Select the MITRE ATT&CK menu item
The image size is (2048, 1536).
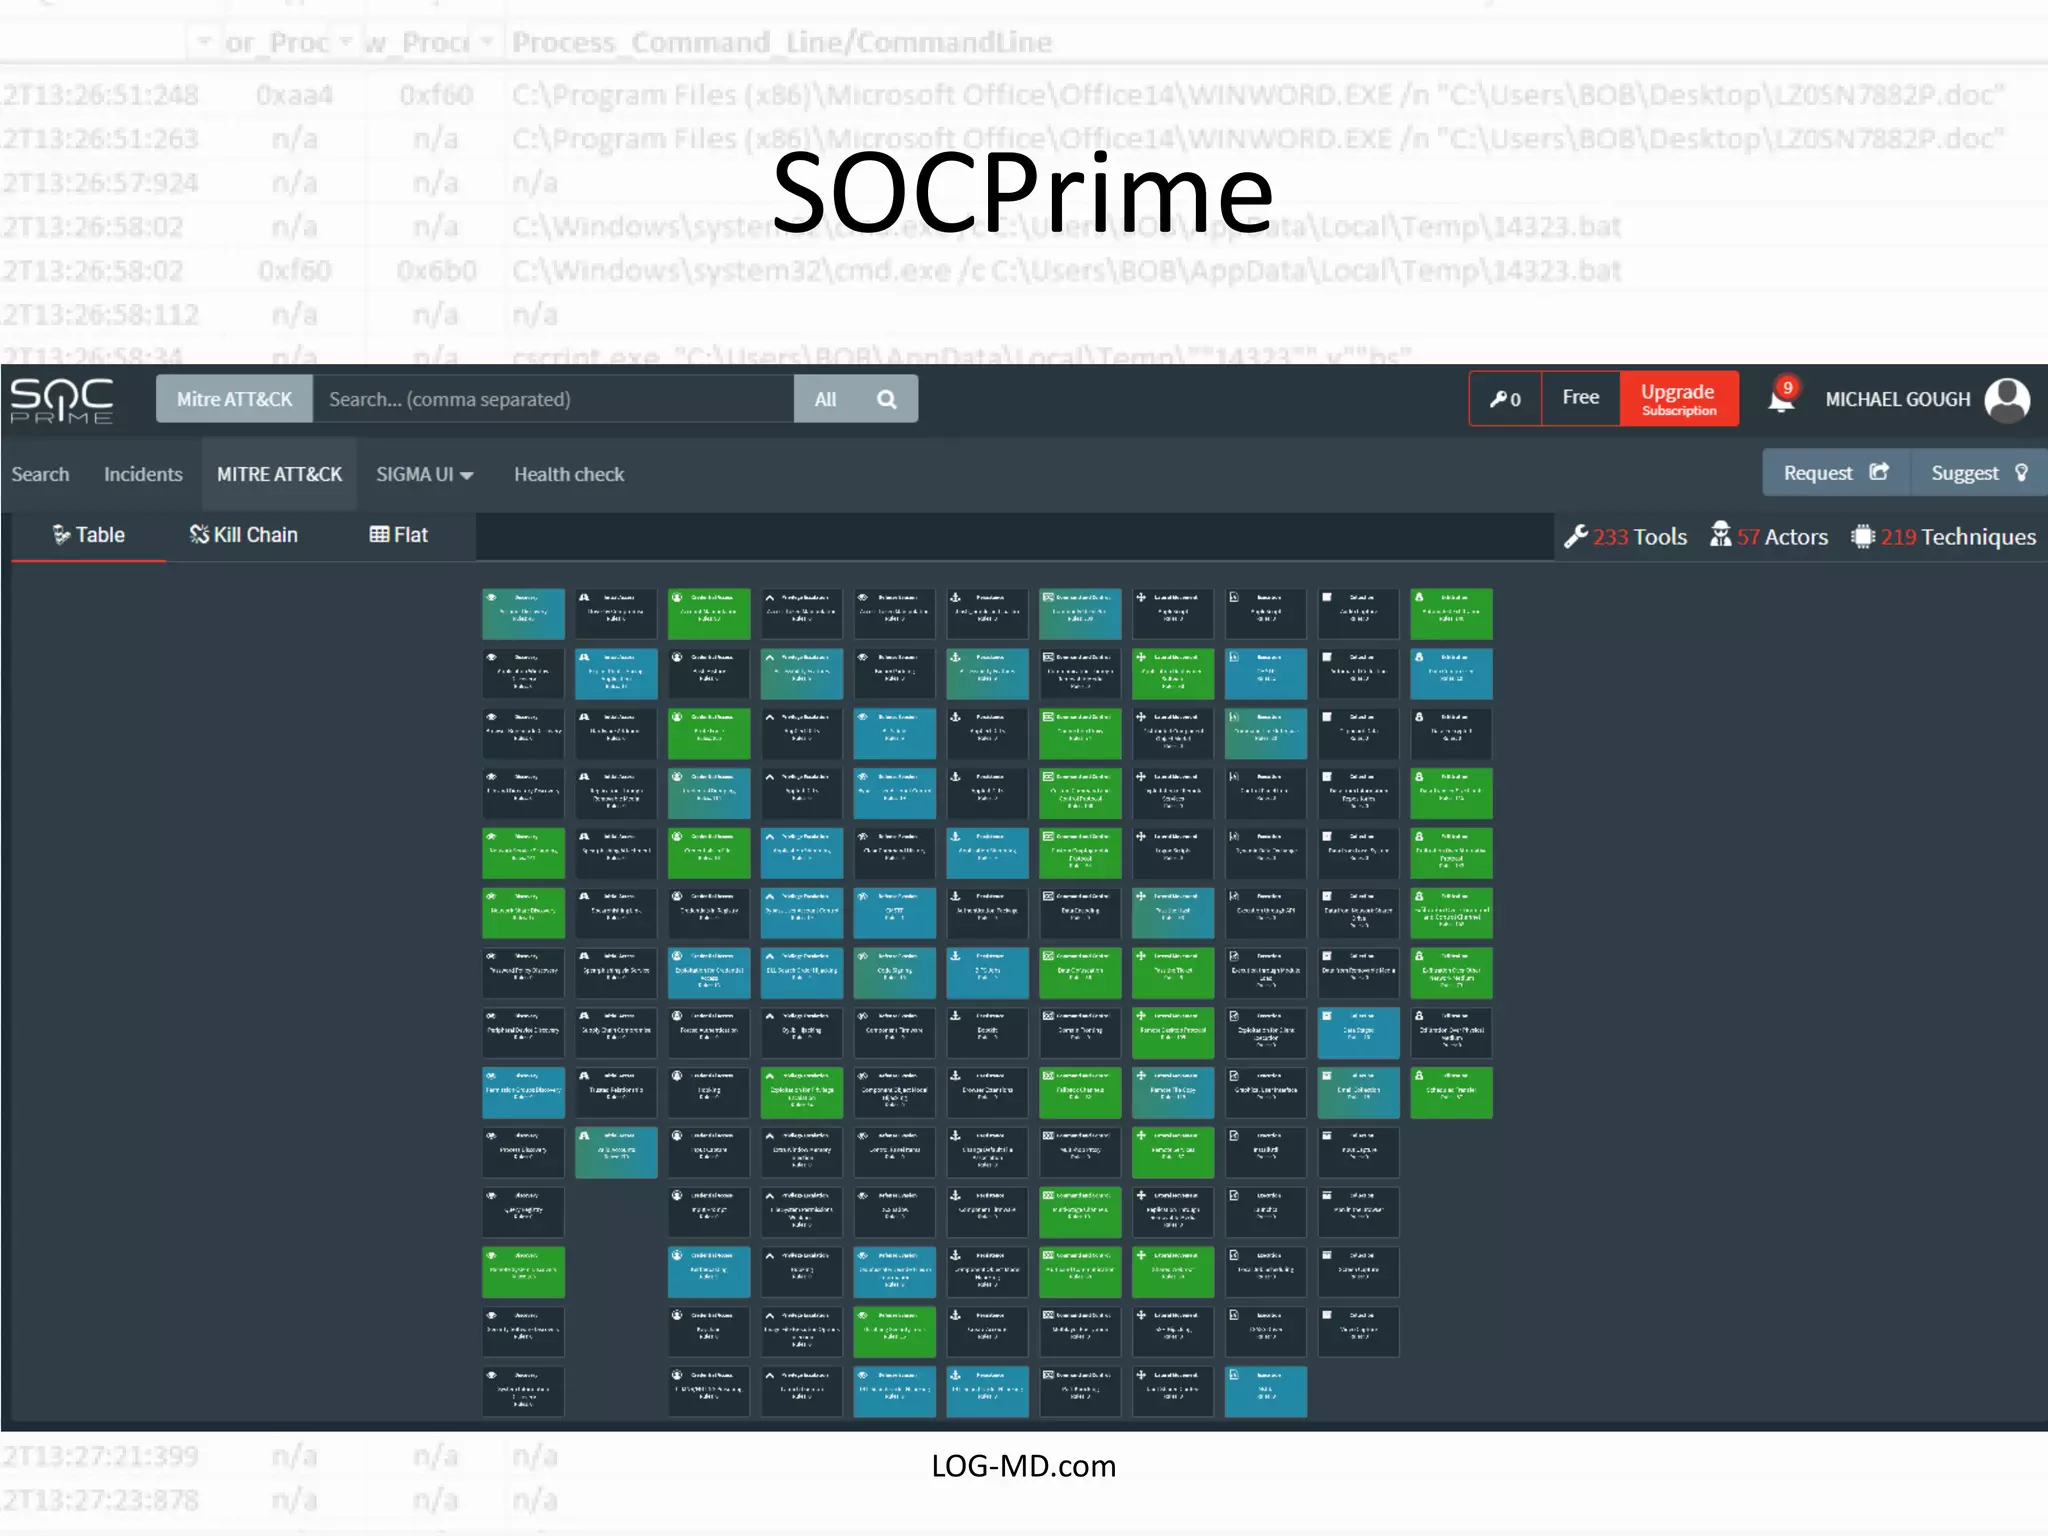pyautogui.click(x=280, y=474)
